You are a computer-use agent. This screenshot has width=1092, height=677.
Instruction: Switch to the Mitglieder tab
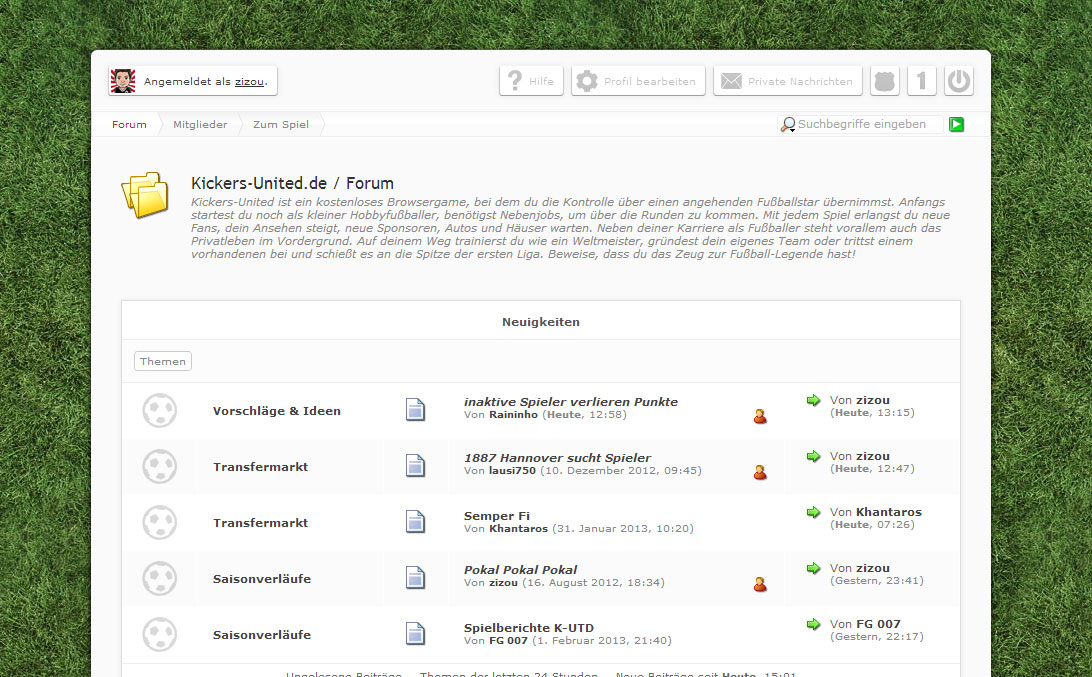click(200, 125)
